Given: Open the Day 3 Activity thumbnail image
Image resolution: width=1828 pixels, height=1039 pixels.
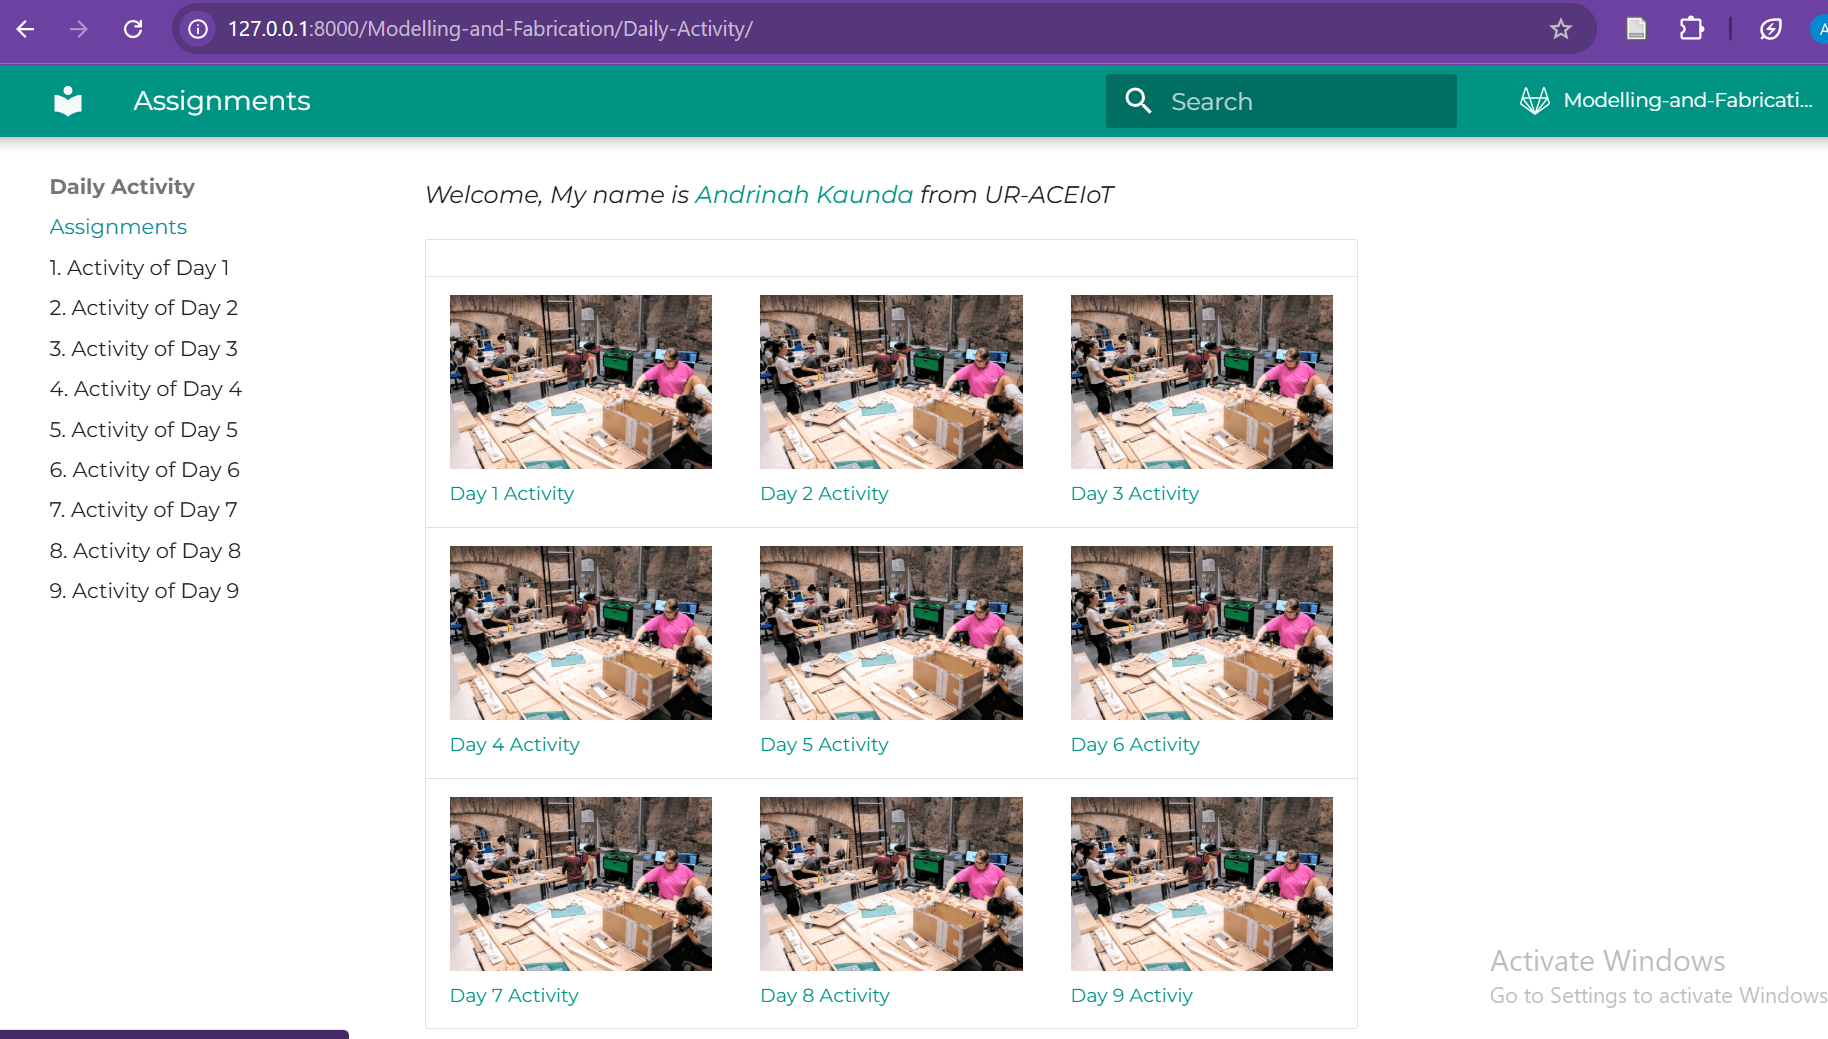Looking at the screenshot, I should point(1201,381).
